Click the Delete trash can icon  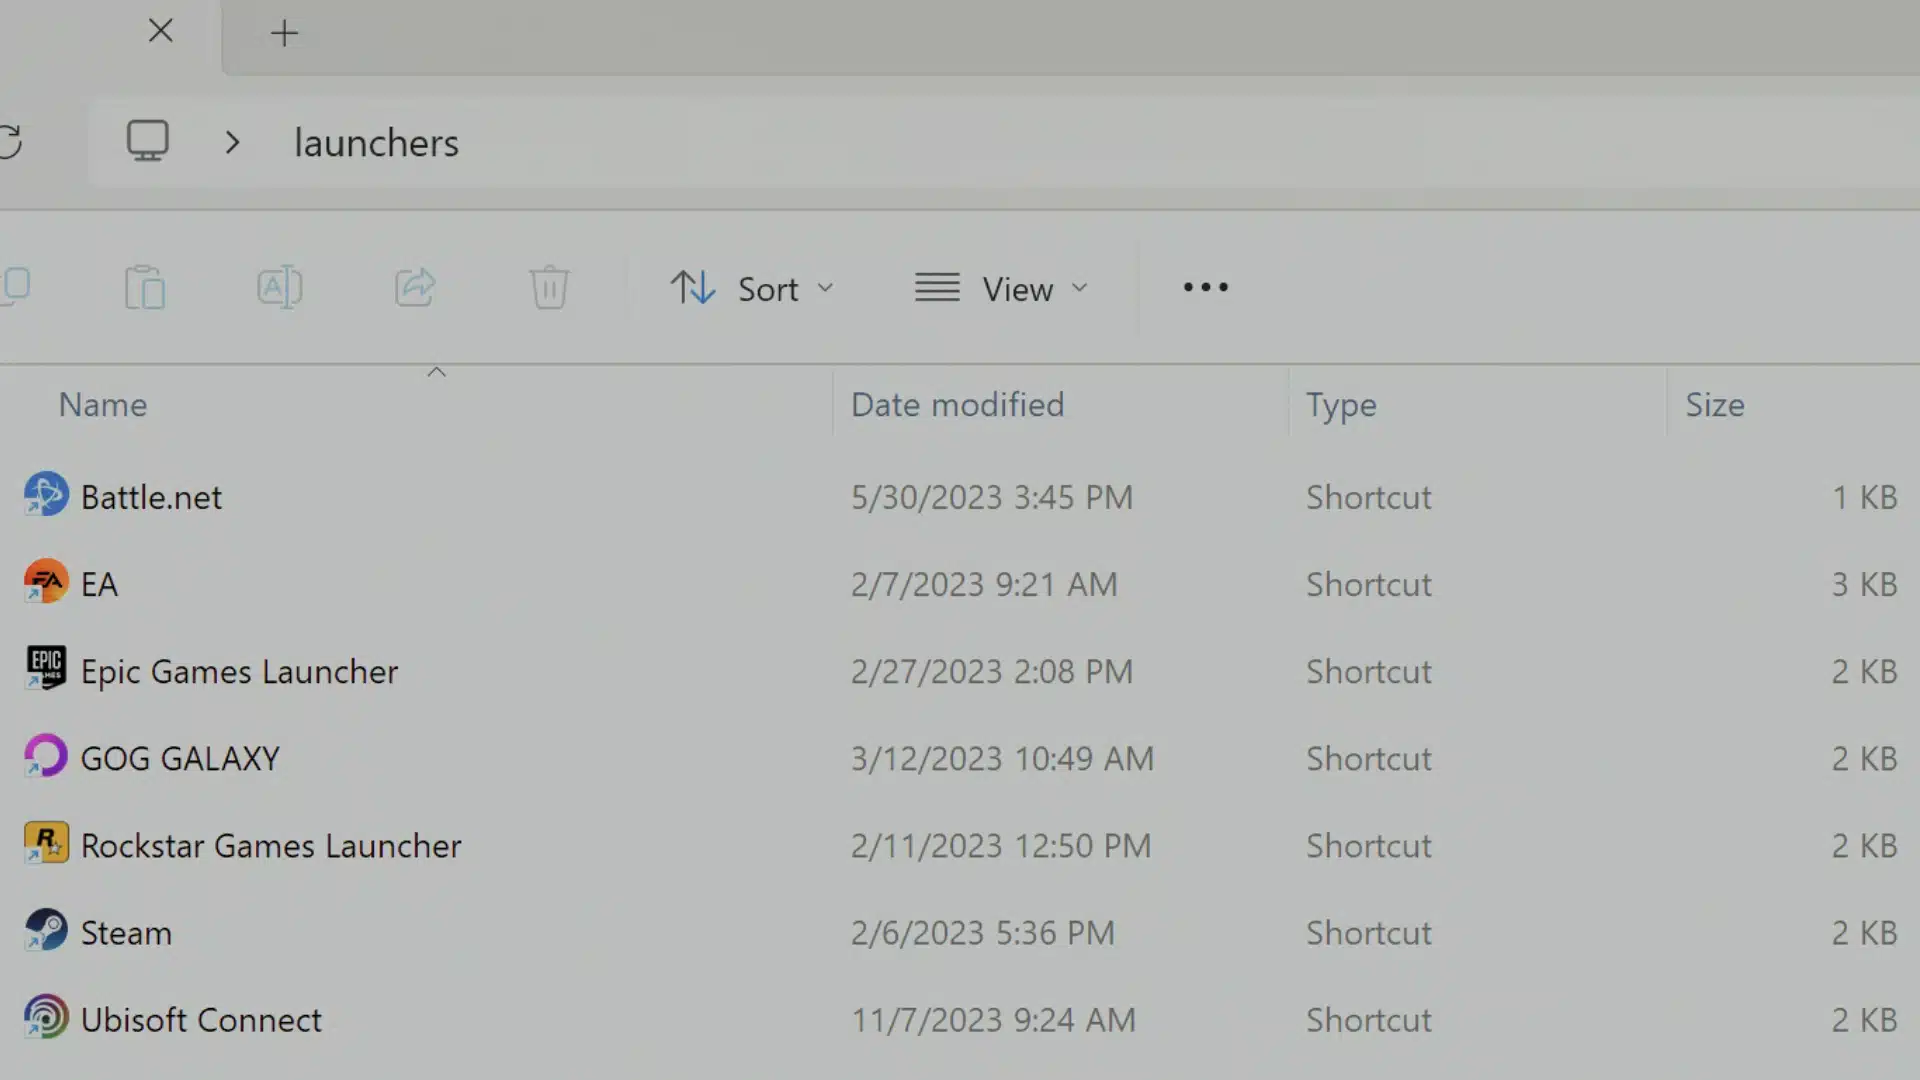549,288
